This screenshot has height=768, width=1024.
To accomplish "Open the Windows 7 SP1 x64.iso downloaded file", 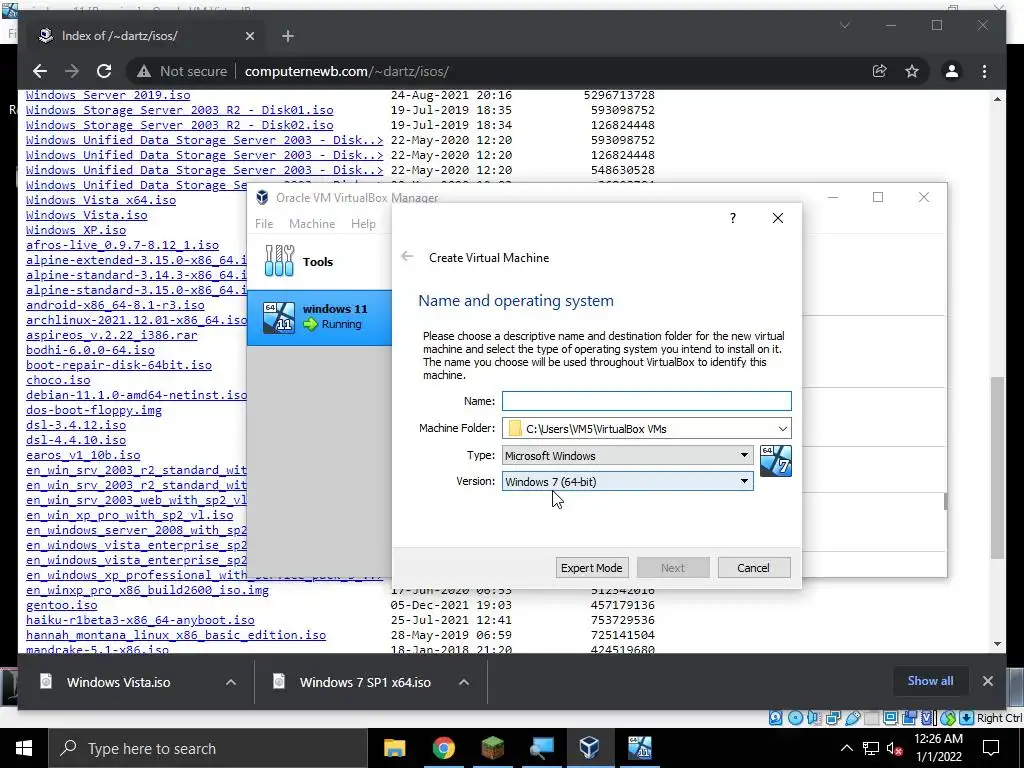I will coord(364,682).
